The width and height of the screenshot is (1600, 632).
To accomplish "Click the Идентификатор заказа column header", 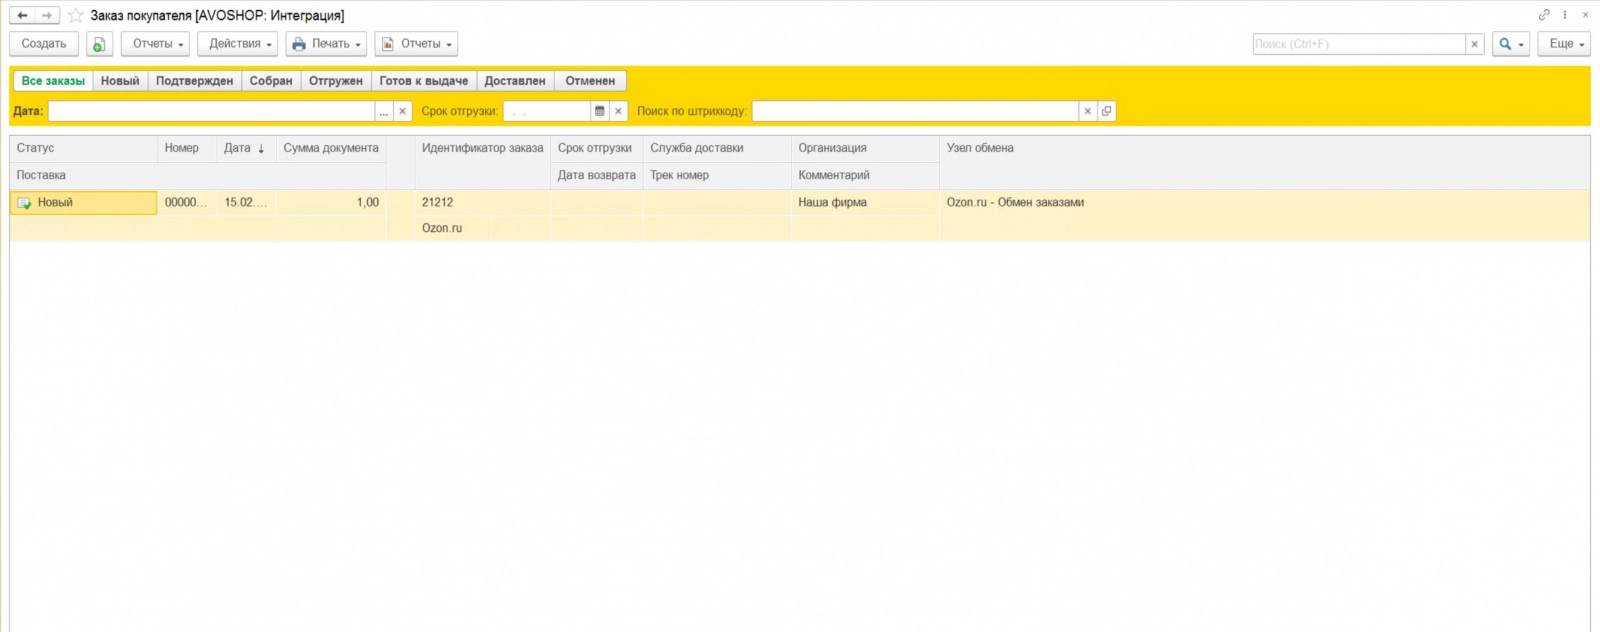I will tap(482, 148).
